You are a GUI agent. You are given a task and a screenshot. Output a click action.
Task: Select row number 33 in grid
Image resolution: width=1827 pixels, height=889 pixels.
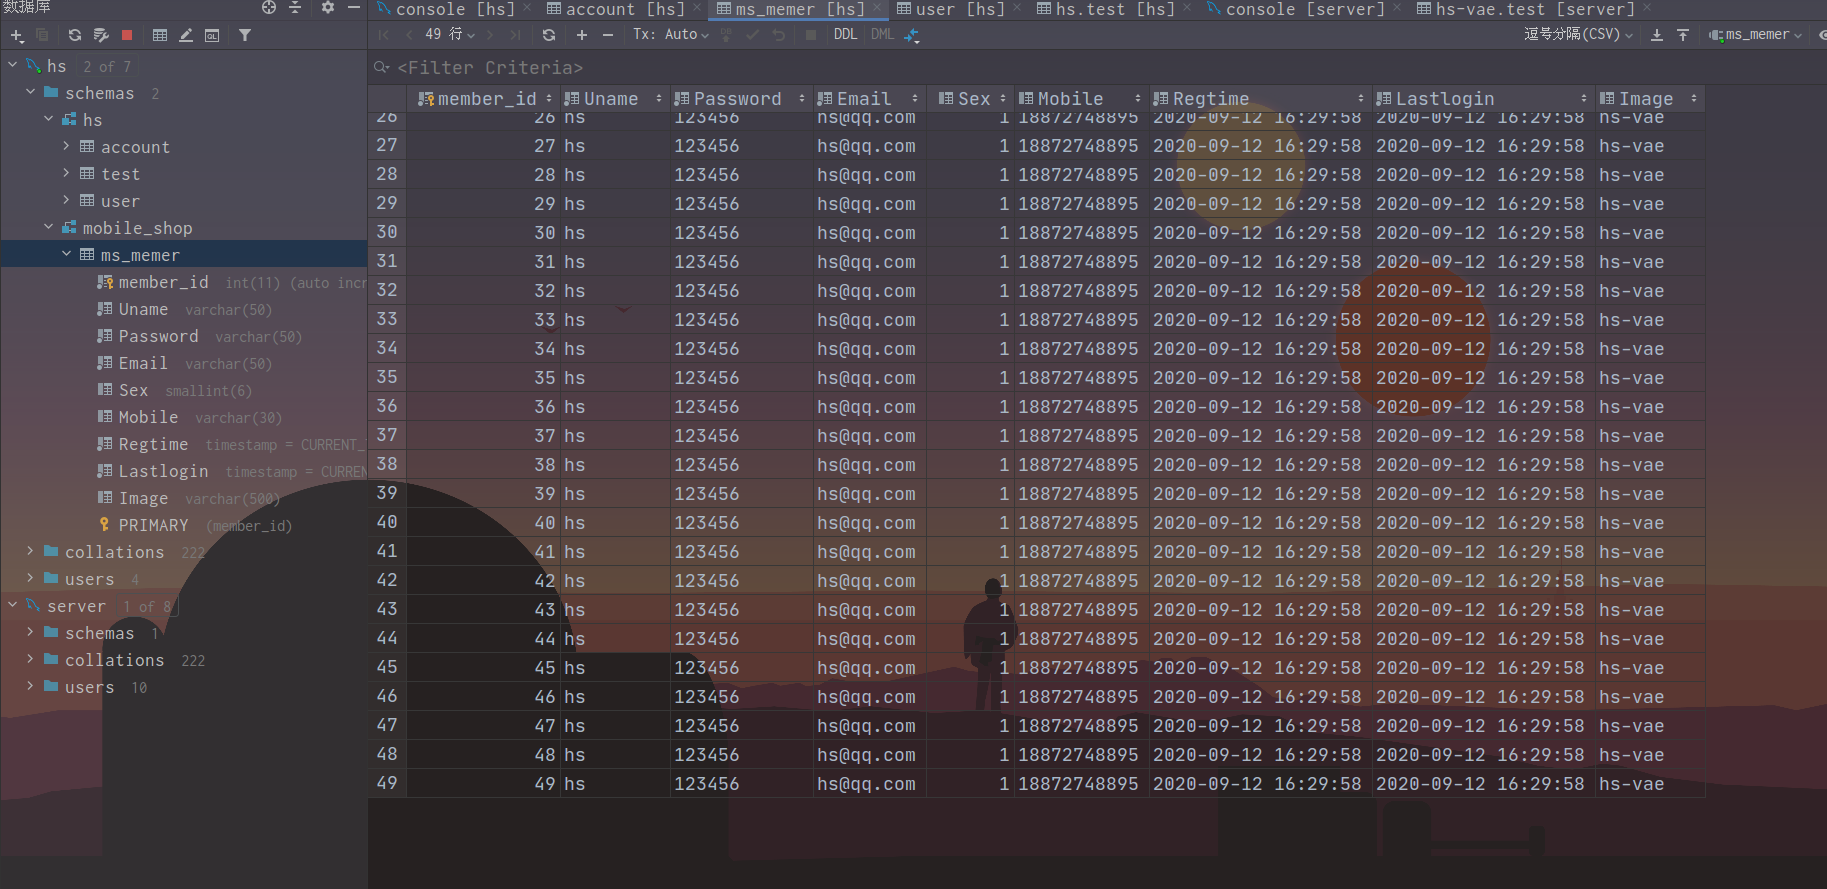click(387, 319)
